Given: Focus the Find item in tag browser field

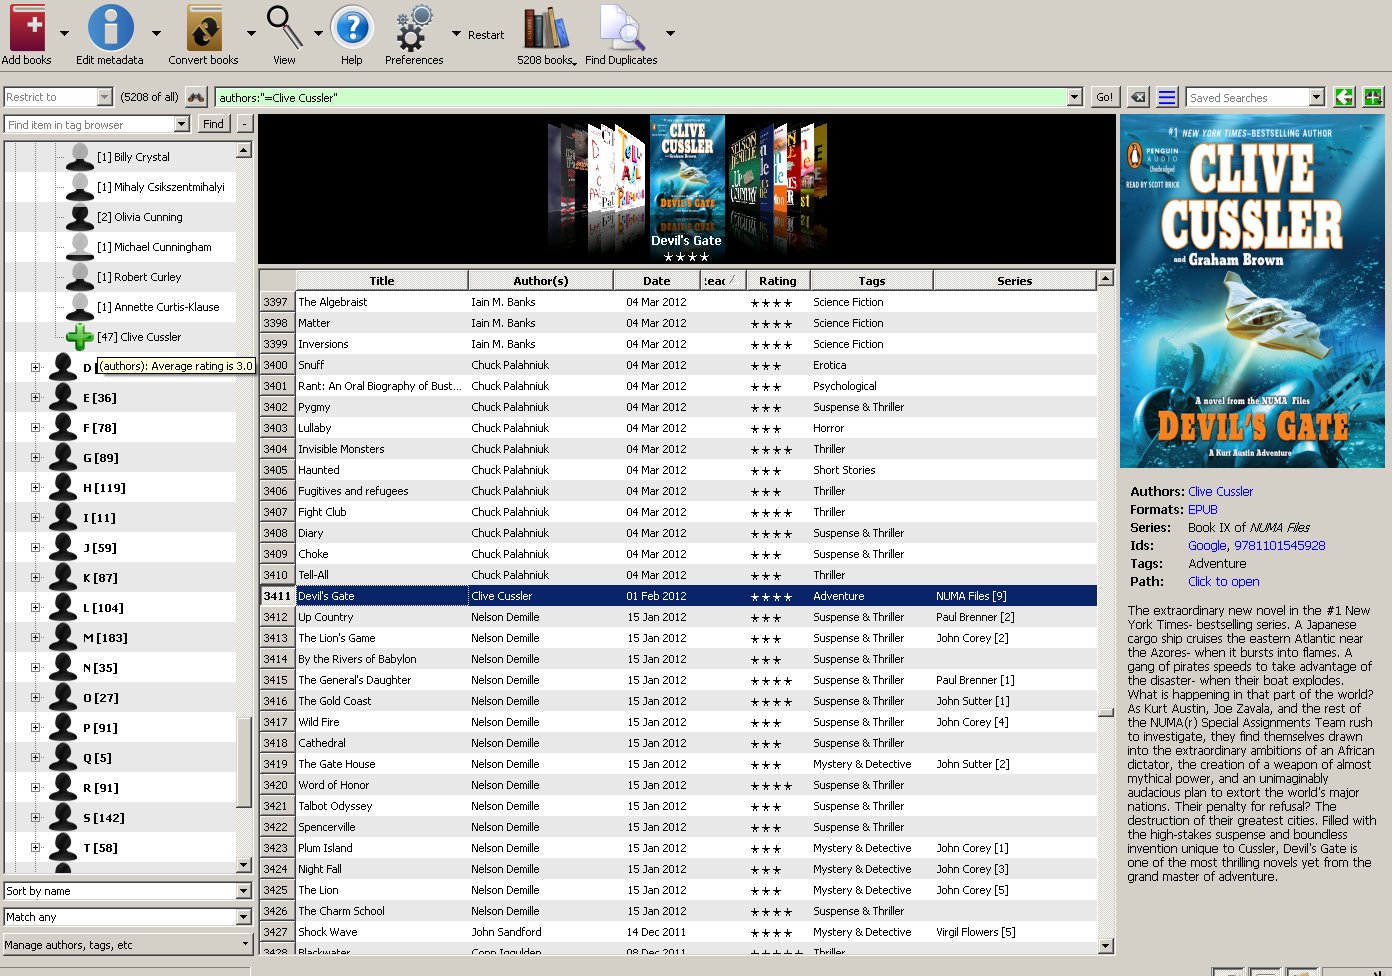Looking at the screenshot, I should [89, 124].
